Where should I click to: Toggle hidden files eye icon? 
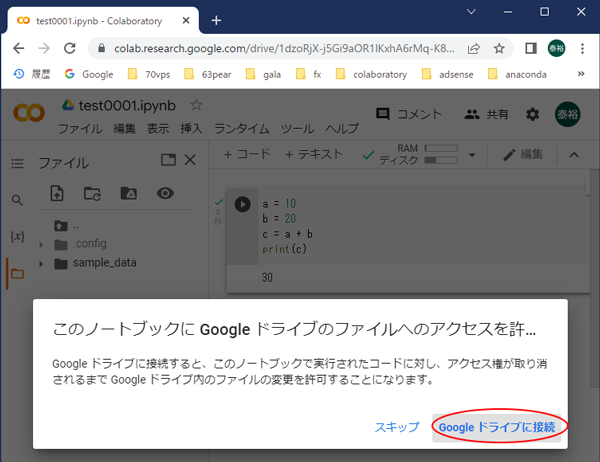click(x=165, y=193)
